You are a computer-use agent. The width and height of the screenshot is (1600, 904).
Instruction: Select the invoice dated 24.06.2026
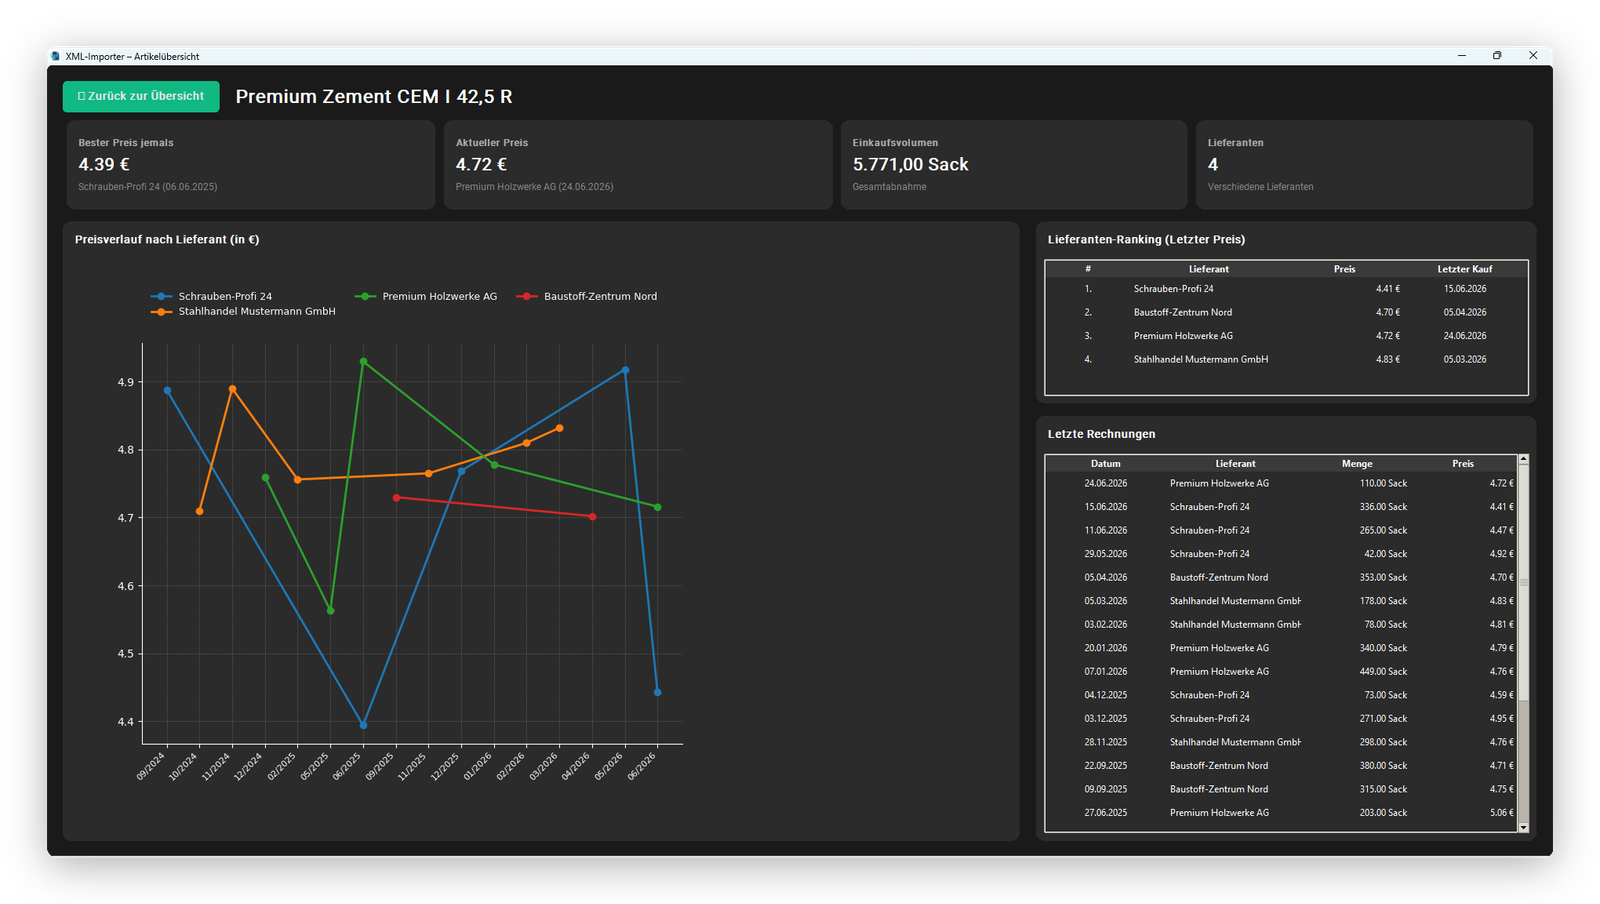(1281, 483)
